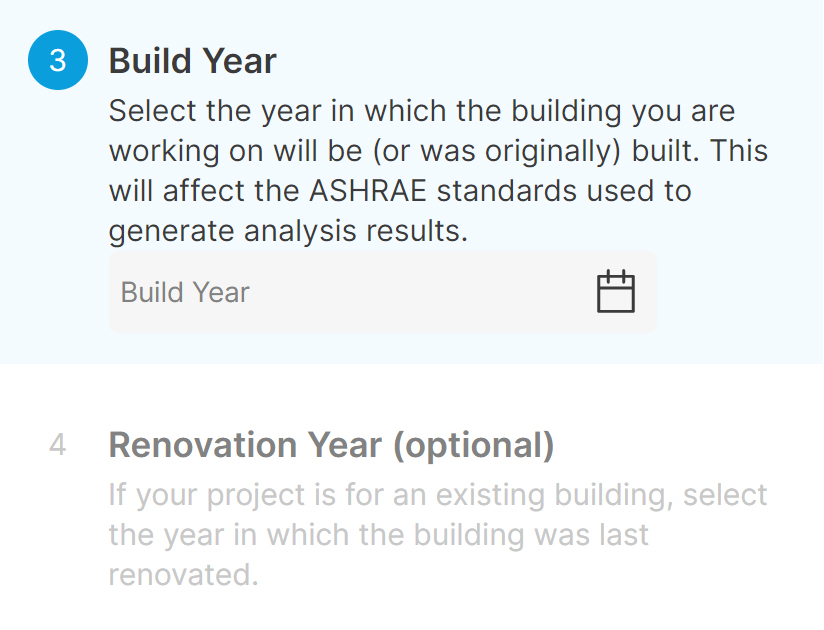Image resolution: width=824 pixels, height=630 pixels.
Task: Focus the Build Year input field
Action: (x=383, y=292)
